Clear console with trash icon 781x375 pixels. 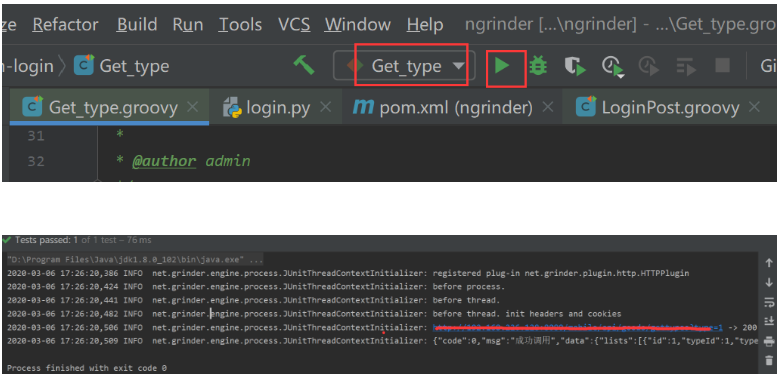769,361
